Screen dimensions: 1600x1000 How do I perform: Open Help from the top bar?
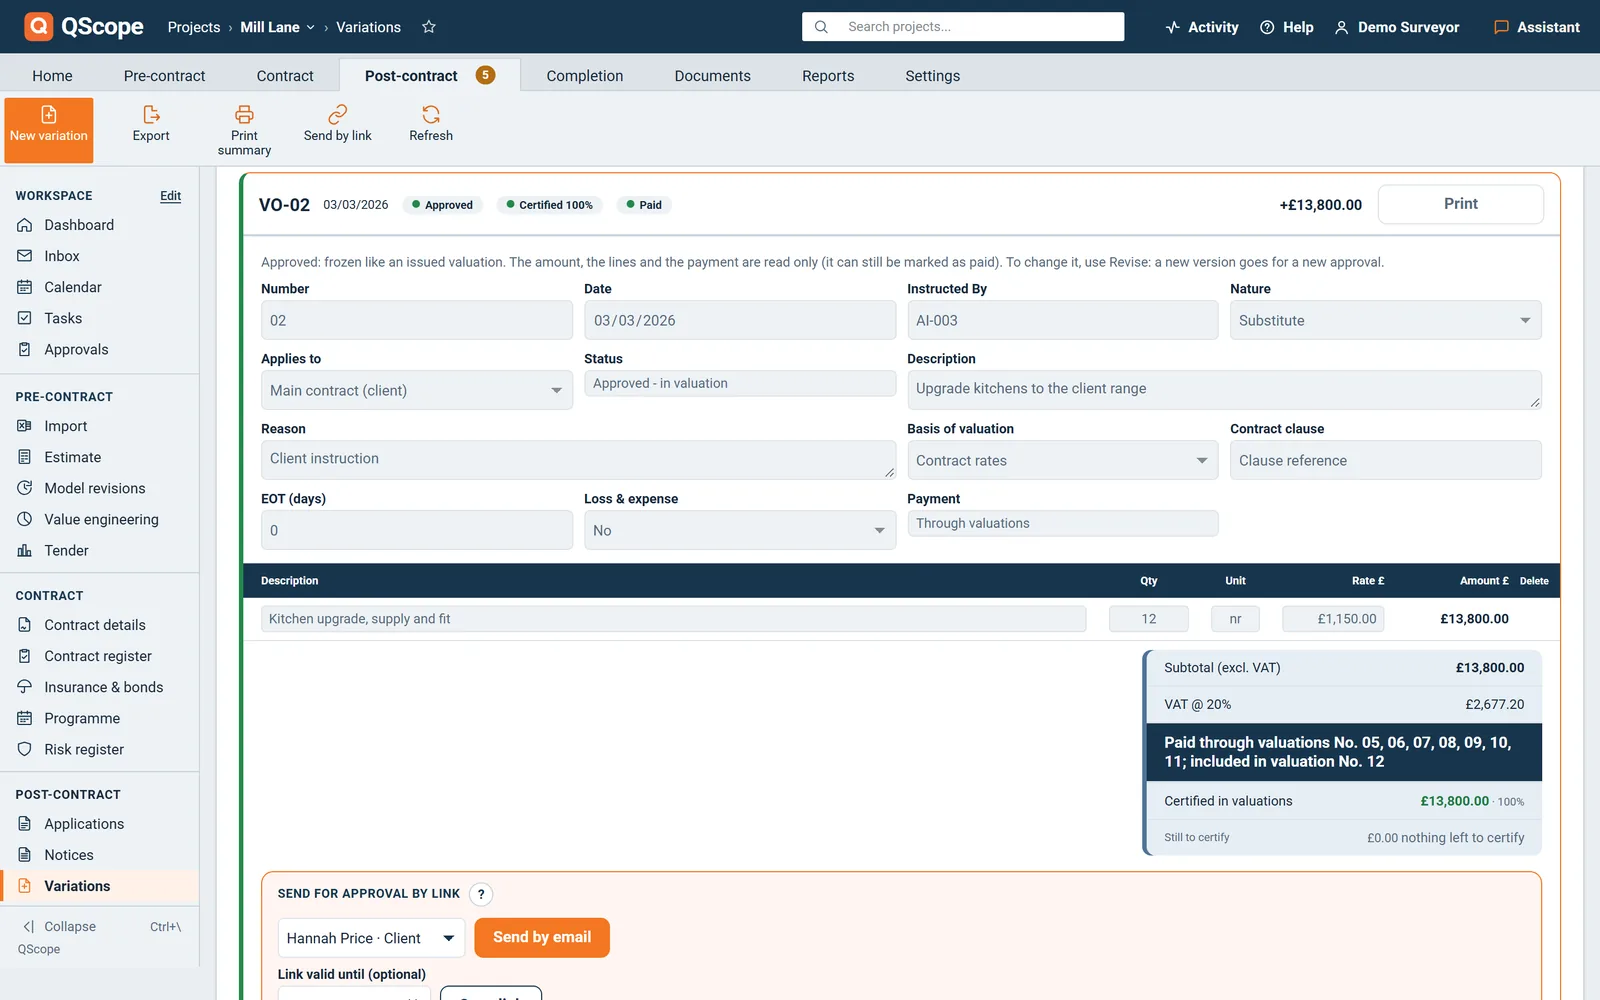1287,27
